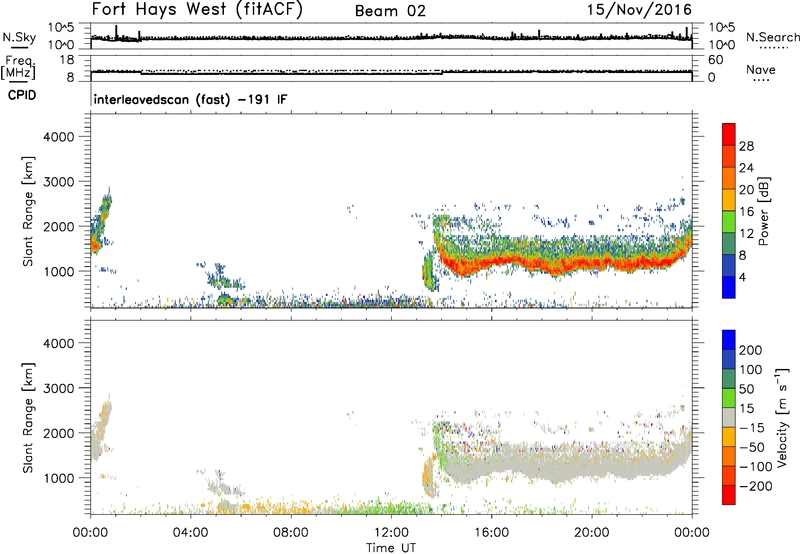The height and width of the screenshot is (554, 800).
Task: Click the 2000 km tick in velocity panel
Action: [x=59, y=433]
